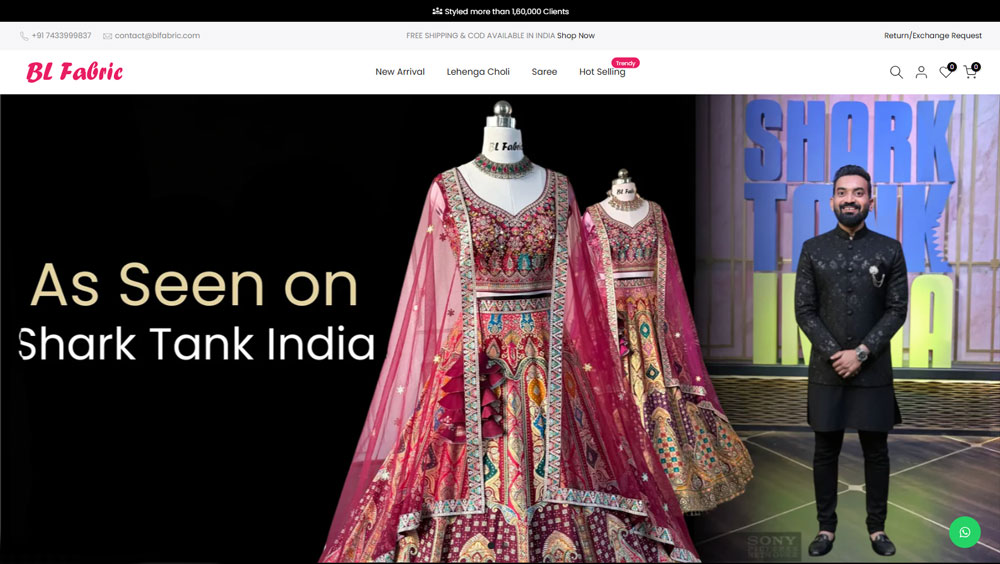Open the shopping cart icon
Viewport: 1000px width, 564px height.
coord(970,72)
